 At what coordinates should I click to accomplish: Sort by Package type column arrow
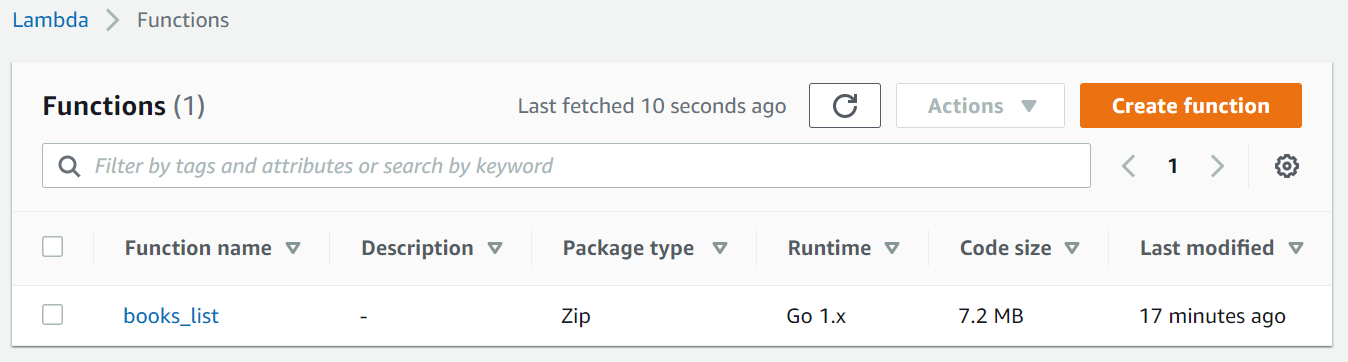tap(719, 248)
